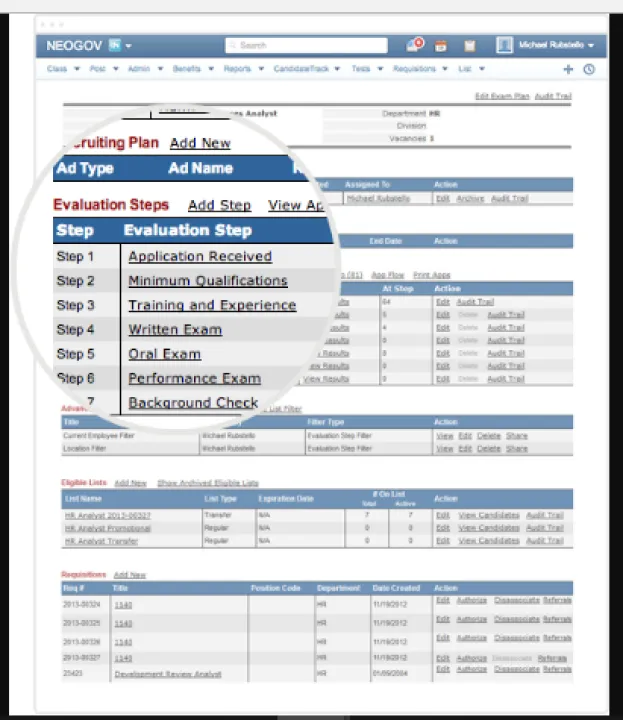Expand the List menu arrow

click(x=482, y=69)
